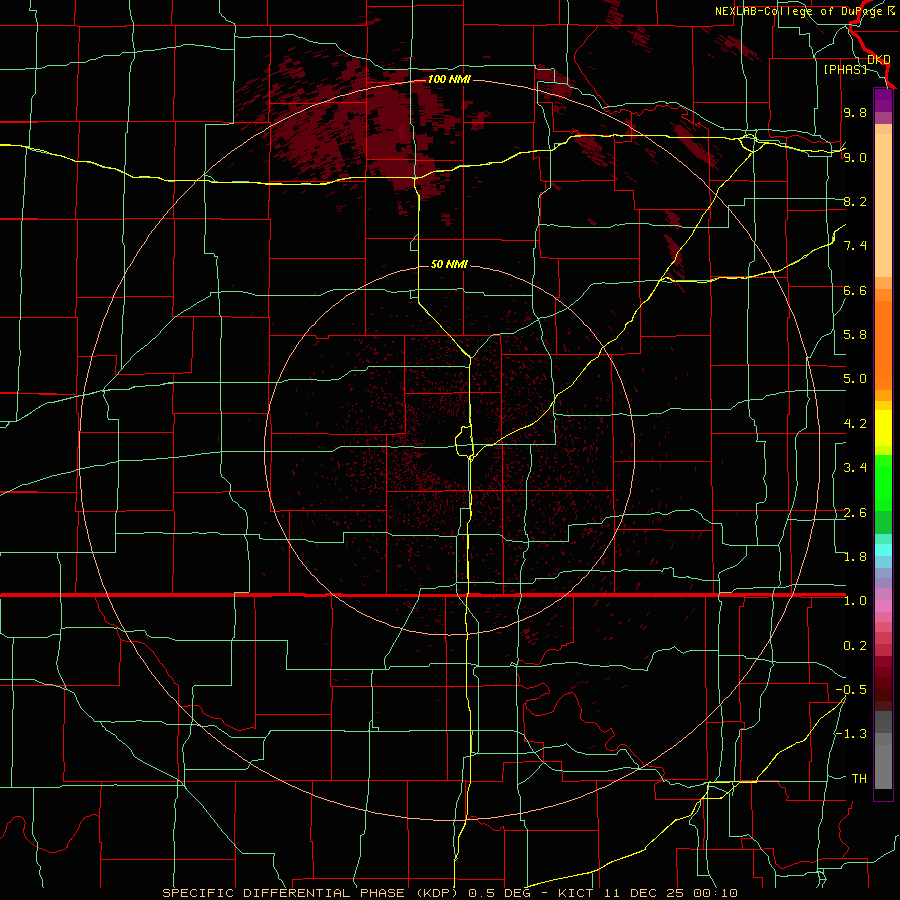Click the NEXLAB-College of DuPage credit text

(805, 11)
